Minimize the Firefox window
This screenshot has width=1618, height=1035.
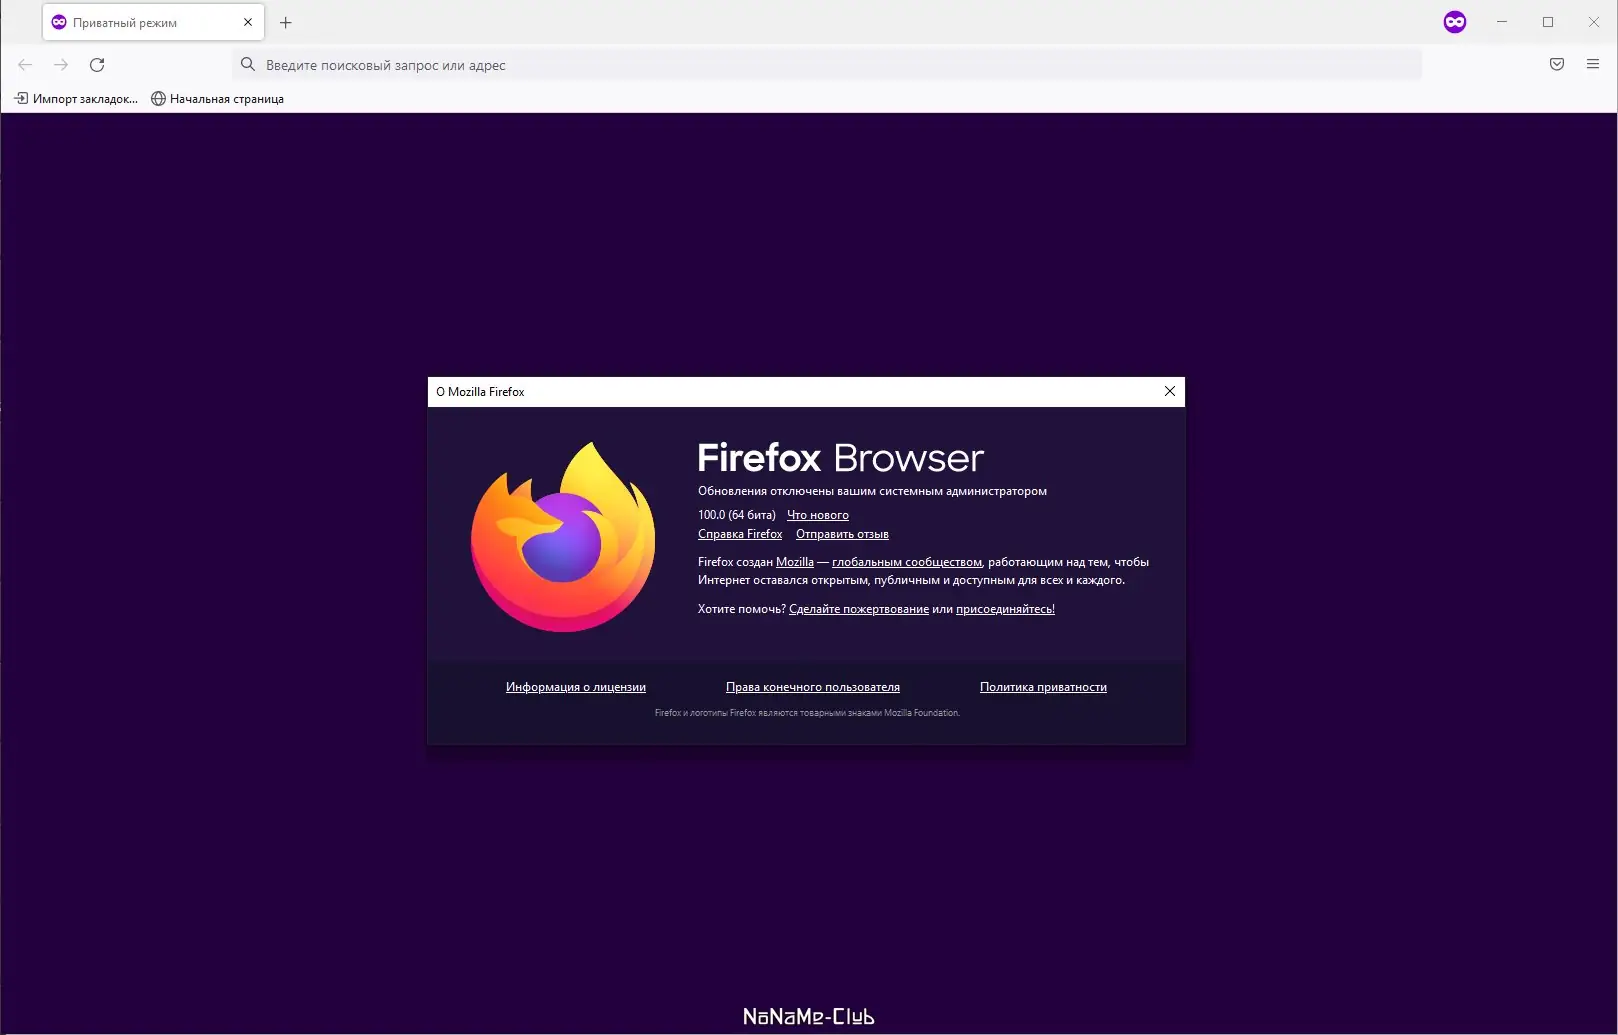(x=1502, y=22)
